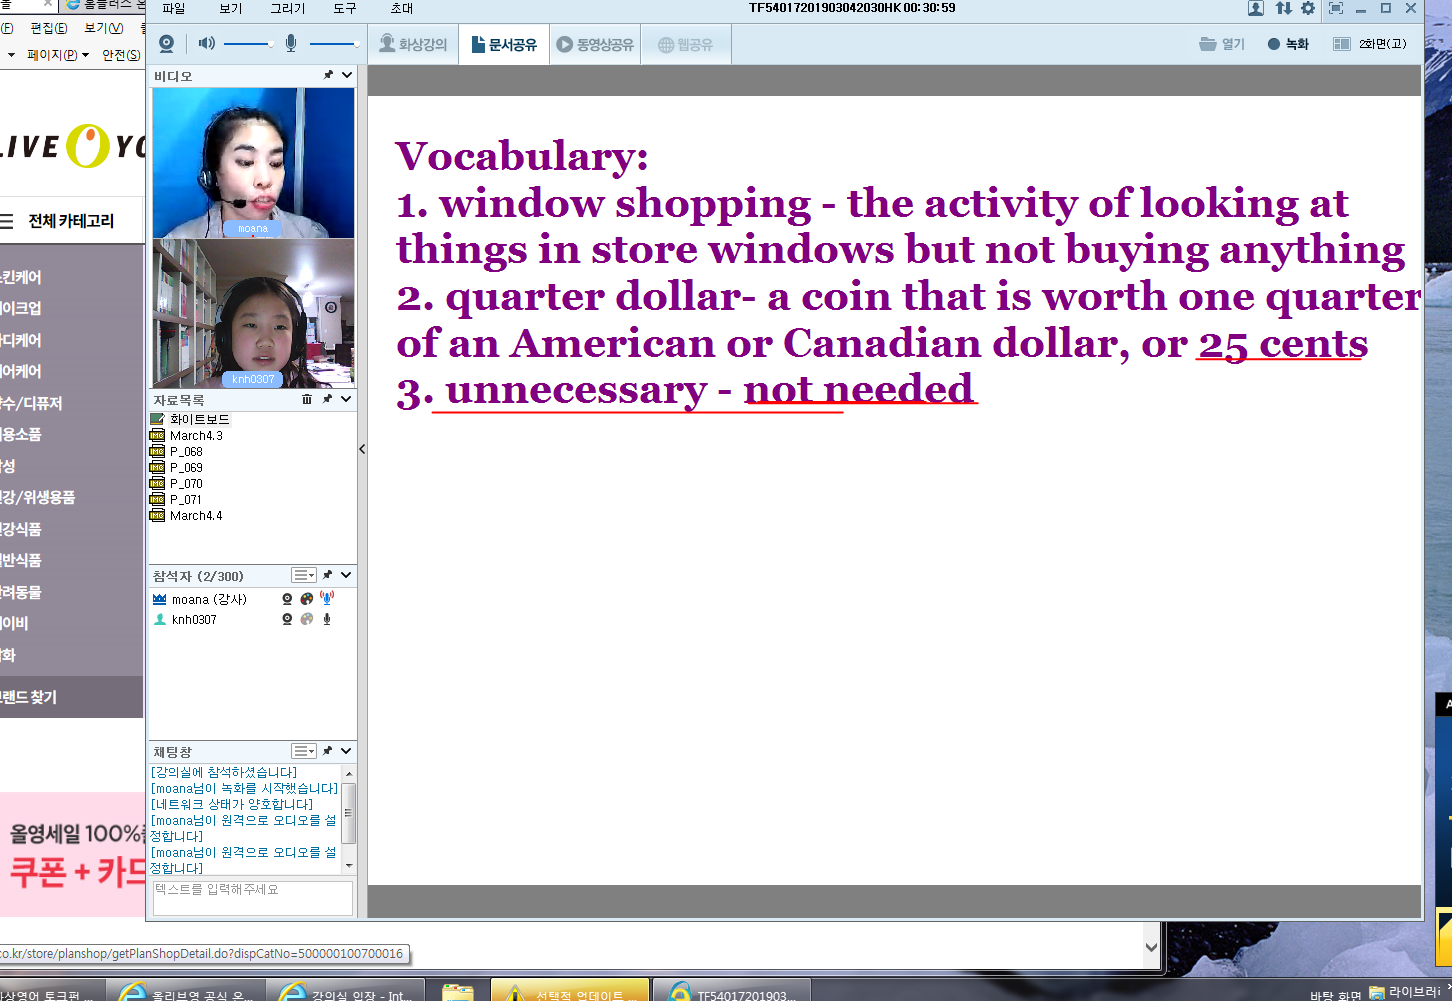Open the 참석자 list options dropdown
Viewport: 1452px width, 1001px height.
click(304, 575)
